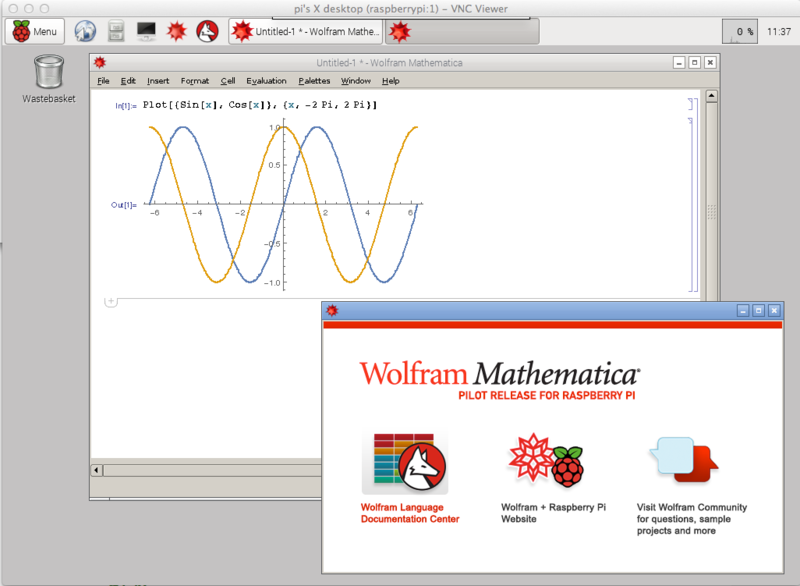This screenshot has height=586, width=800.
Task: Click the Mathematica notebook window title icon
Action: [x=100, y=62]
